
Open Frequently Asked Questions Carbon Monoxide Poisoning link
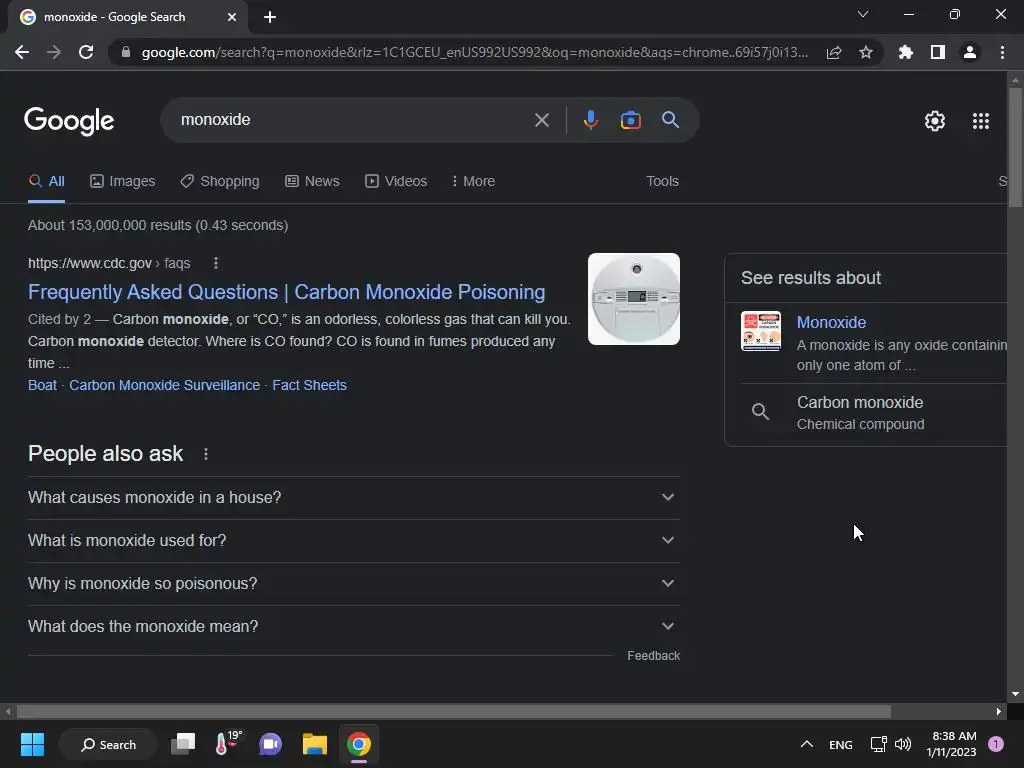[287, 292]
